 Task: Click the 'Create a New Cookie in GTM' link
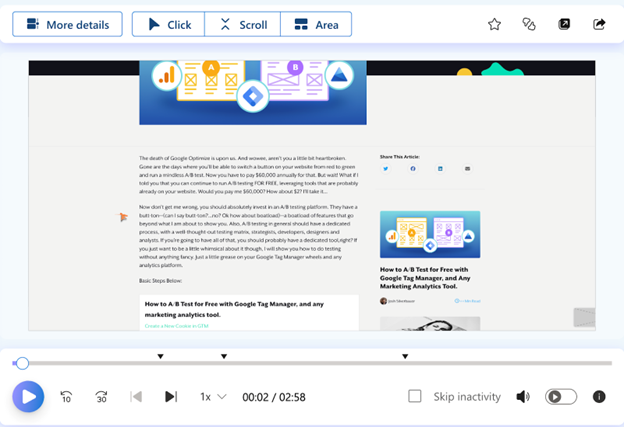pyautogui.click(x=176, y=326)
